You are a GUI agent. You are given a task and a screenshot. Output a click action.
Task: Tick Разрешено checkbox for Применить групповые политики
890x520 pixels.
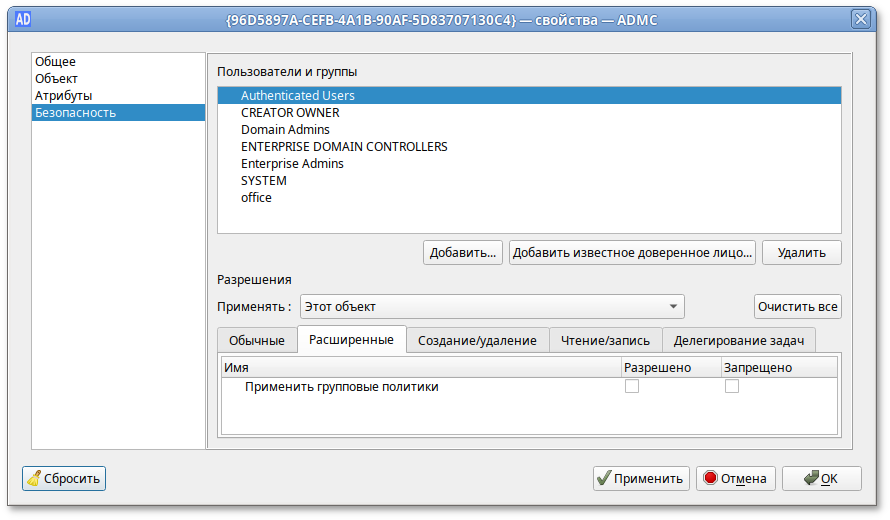point(632,387)
